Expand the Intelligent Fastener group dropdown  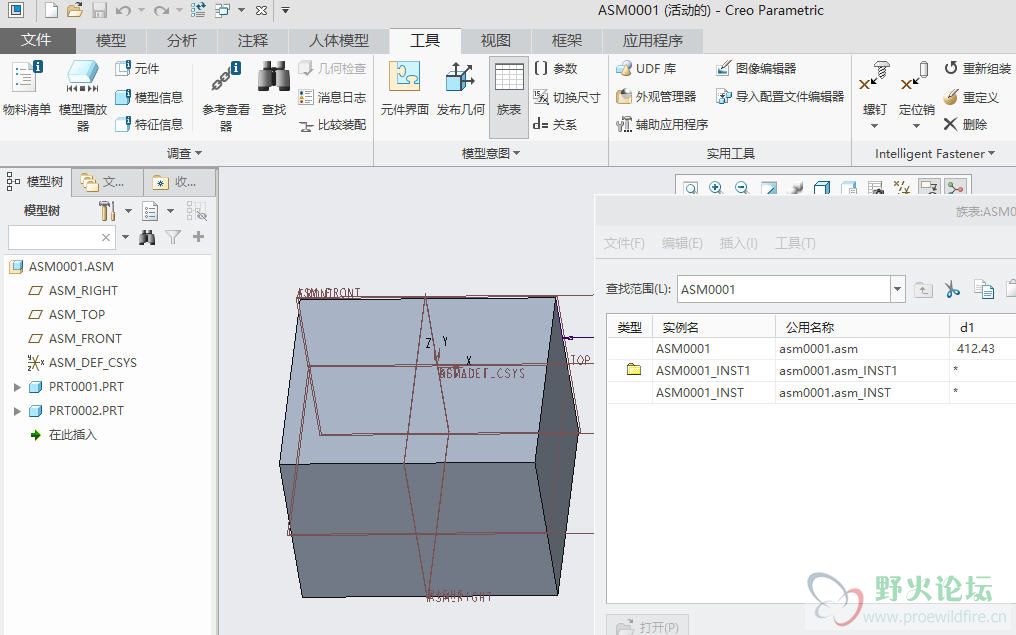pos(935,154)
